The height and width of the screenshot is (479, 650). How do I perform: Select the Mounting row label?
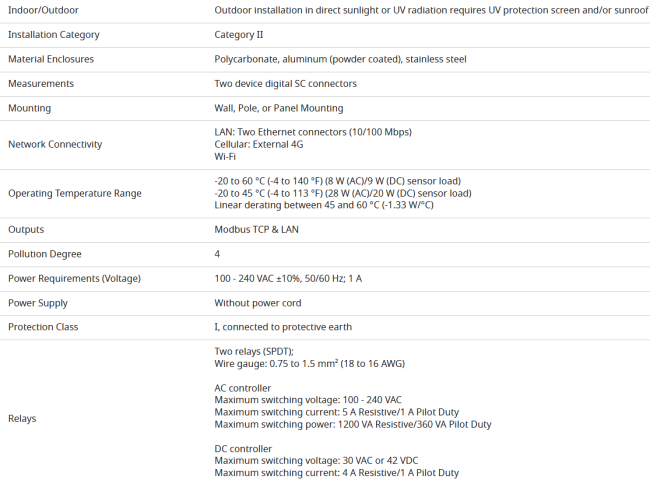pyautogui.click(x=29, y=108)
